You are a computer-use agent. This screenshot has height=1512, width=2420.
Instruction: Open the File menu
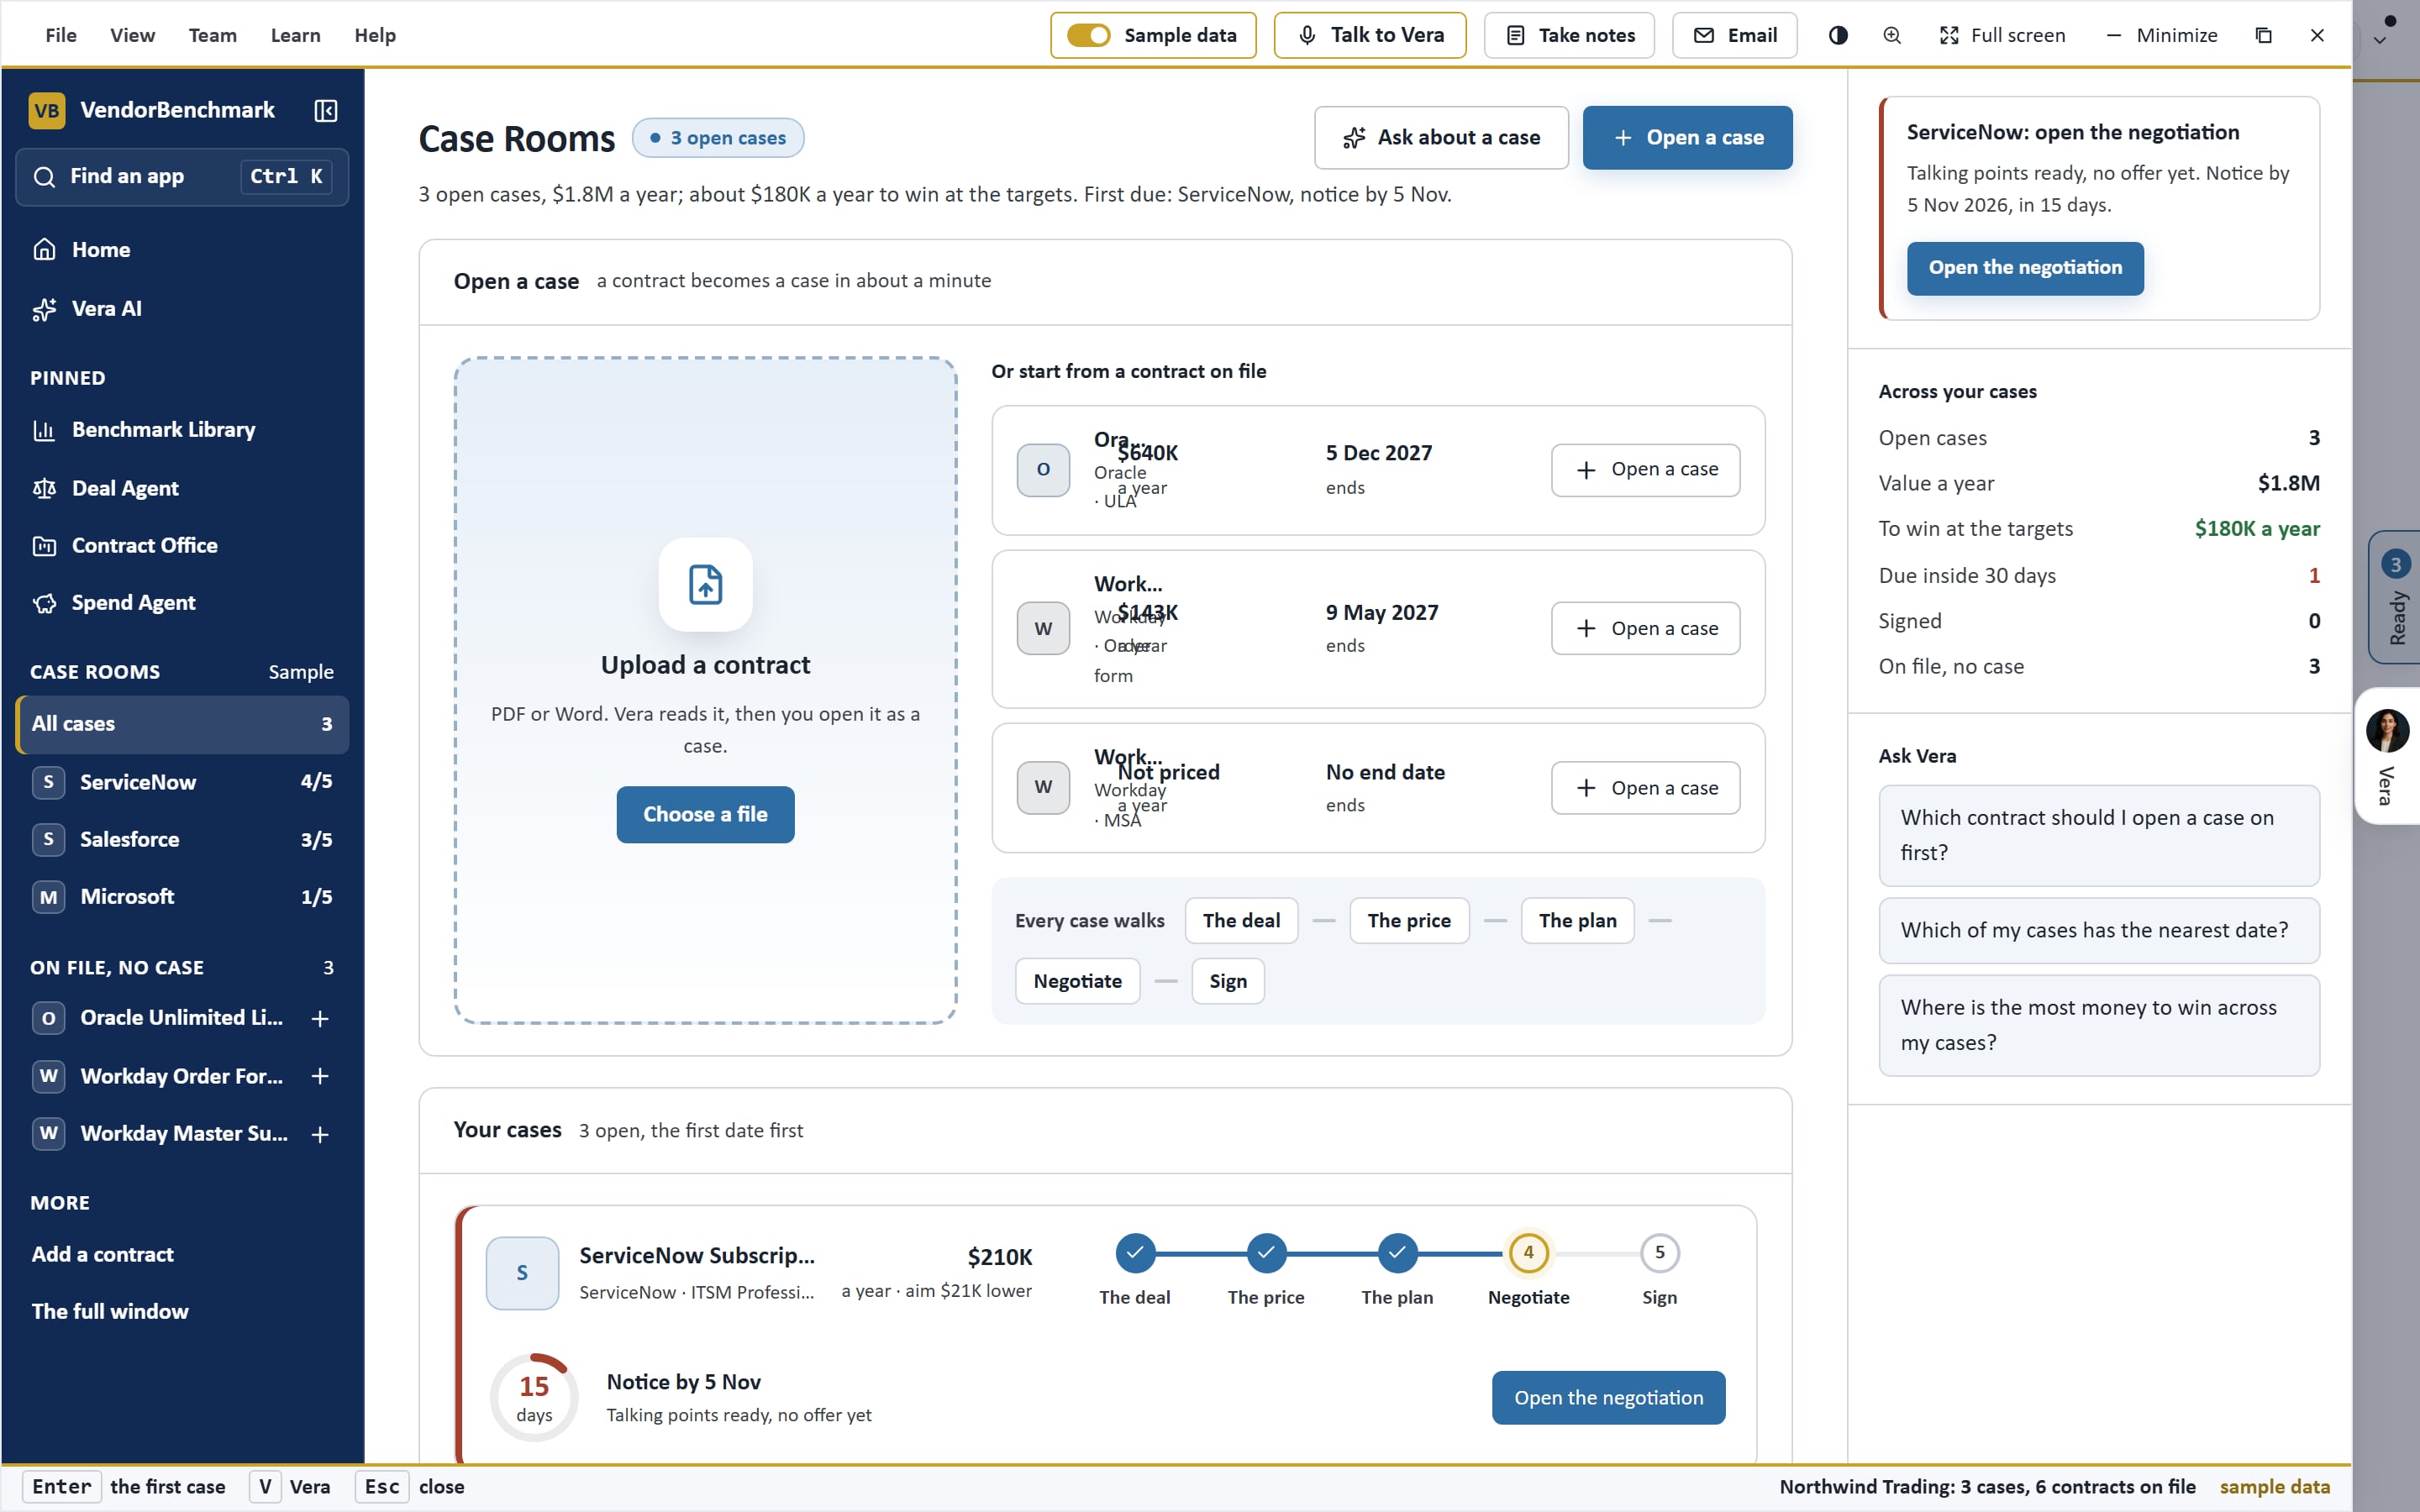(61, 35)
